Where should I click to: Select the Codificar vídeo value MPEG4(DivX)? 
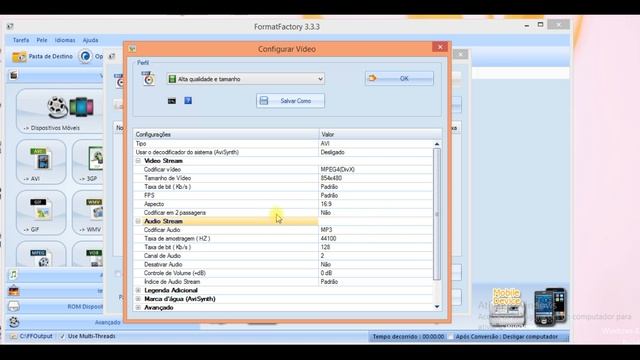(338, 169)
